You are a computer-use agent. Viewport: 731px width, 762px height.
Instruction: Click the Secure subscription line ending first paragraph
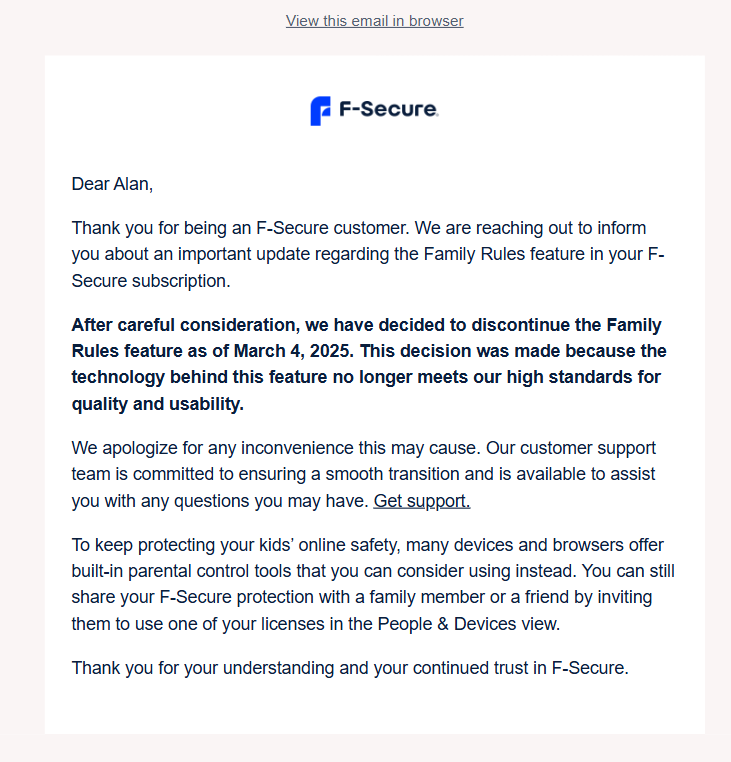tap(151, 281)
